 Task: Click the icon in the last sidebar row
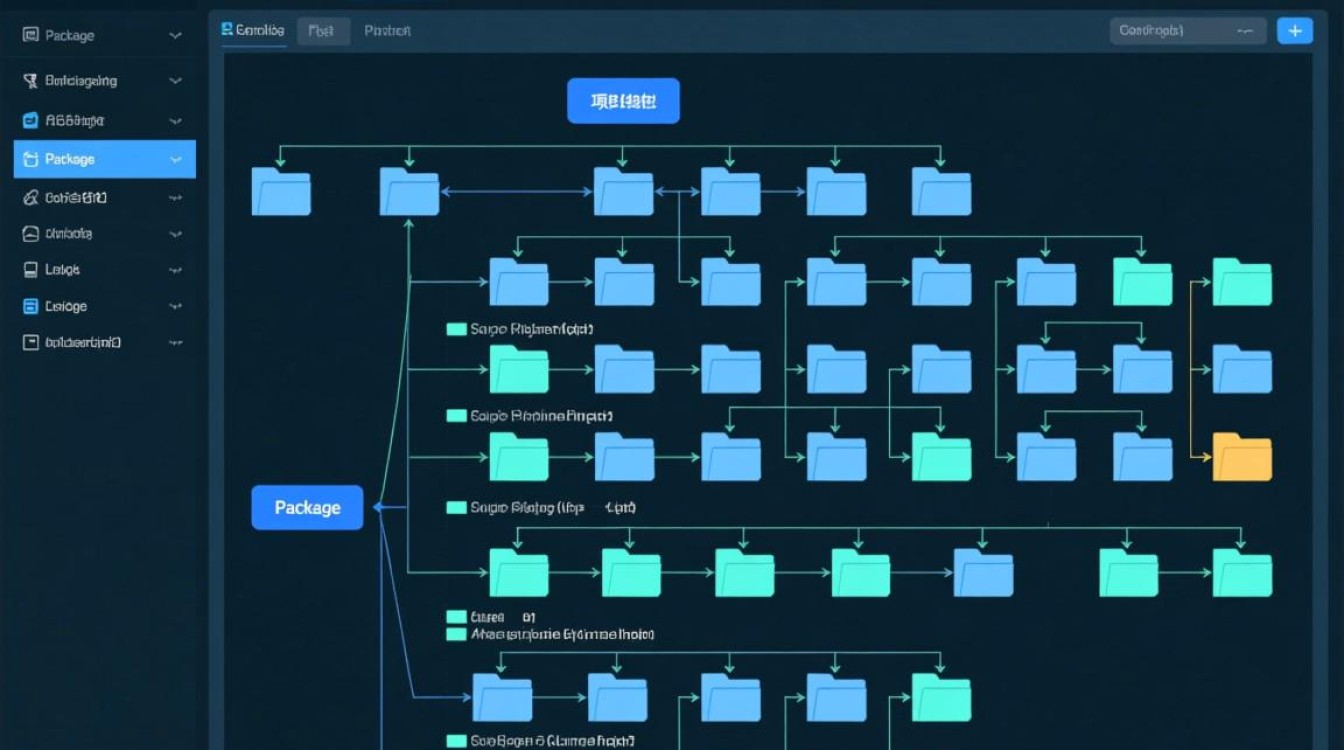pyautogui.click(x=30, y=342)
